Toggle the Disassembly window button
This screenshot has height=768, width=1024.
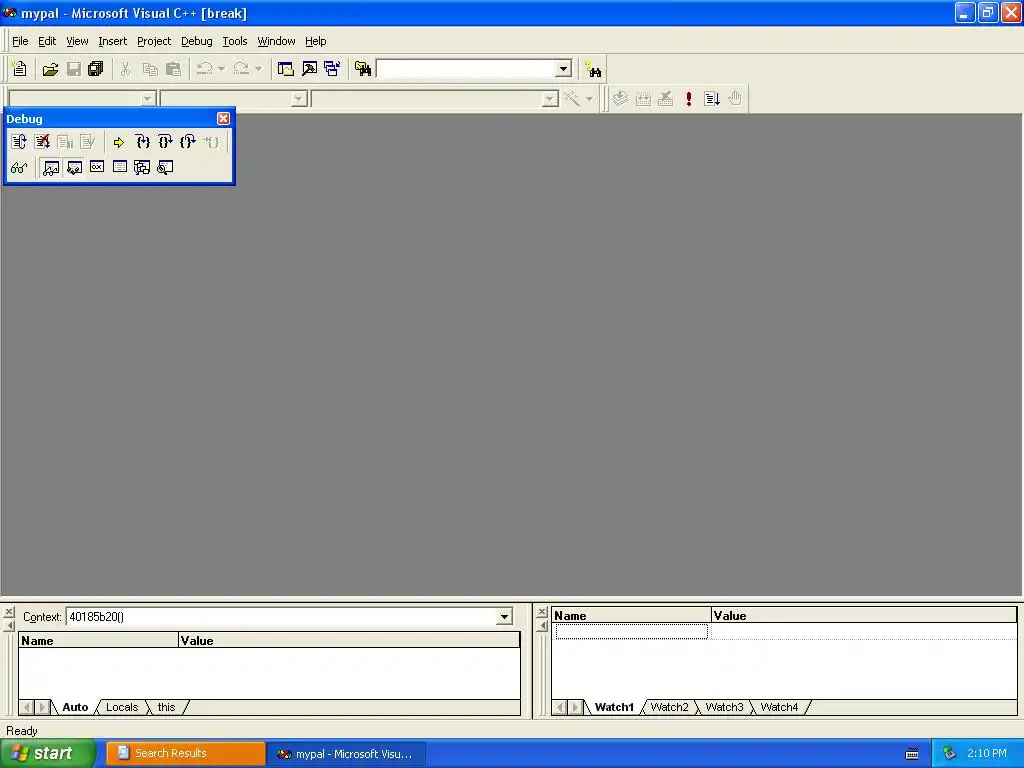point(165,168)
